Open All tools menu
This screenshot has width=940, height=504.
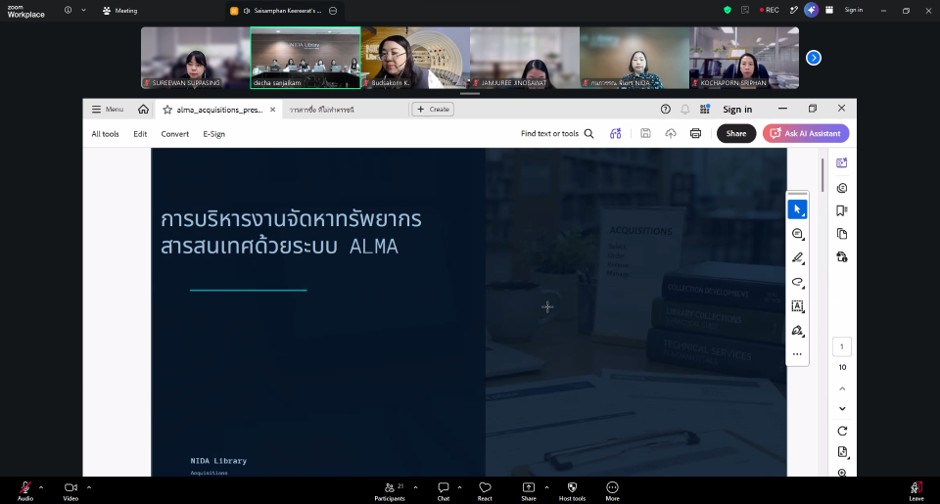coord(105,134)
